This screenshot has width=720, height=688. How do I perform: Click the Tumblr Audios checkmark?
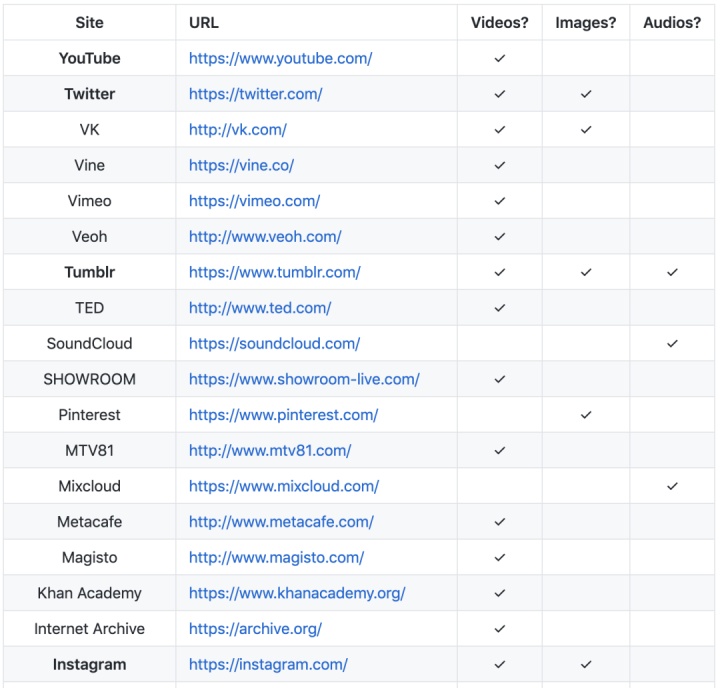(672, 272)
